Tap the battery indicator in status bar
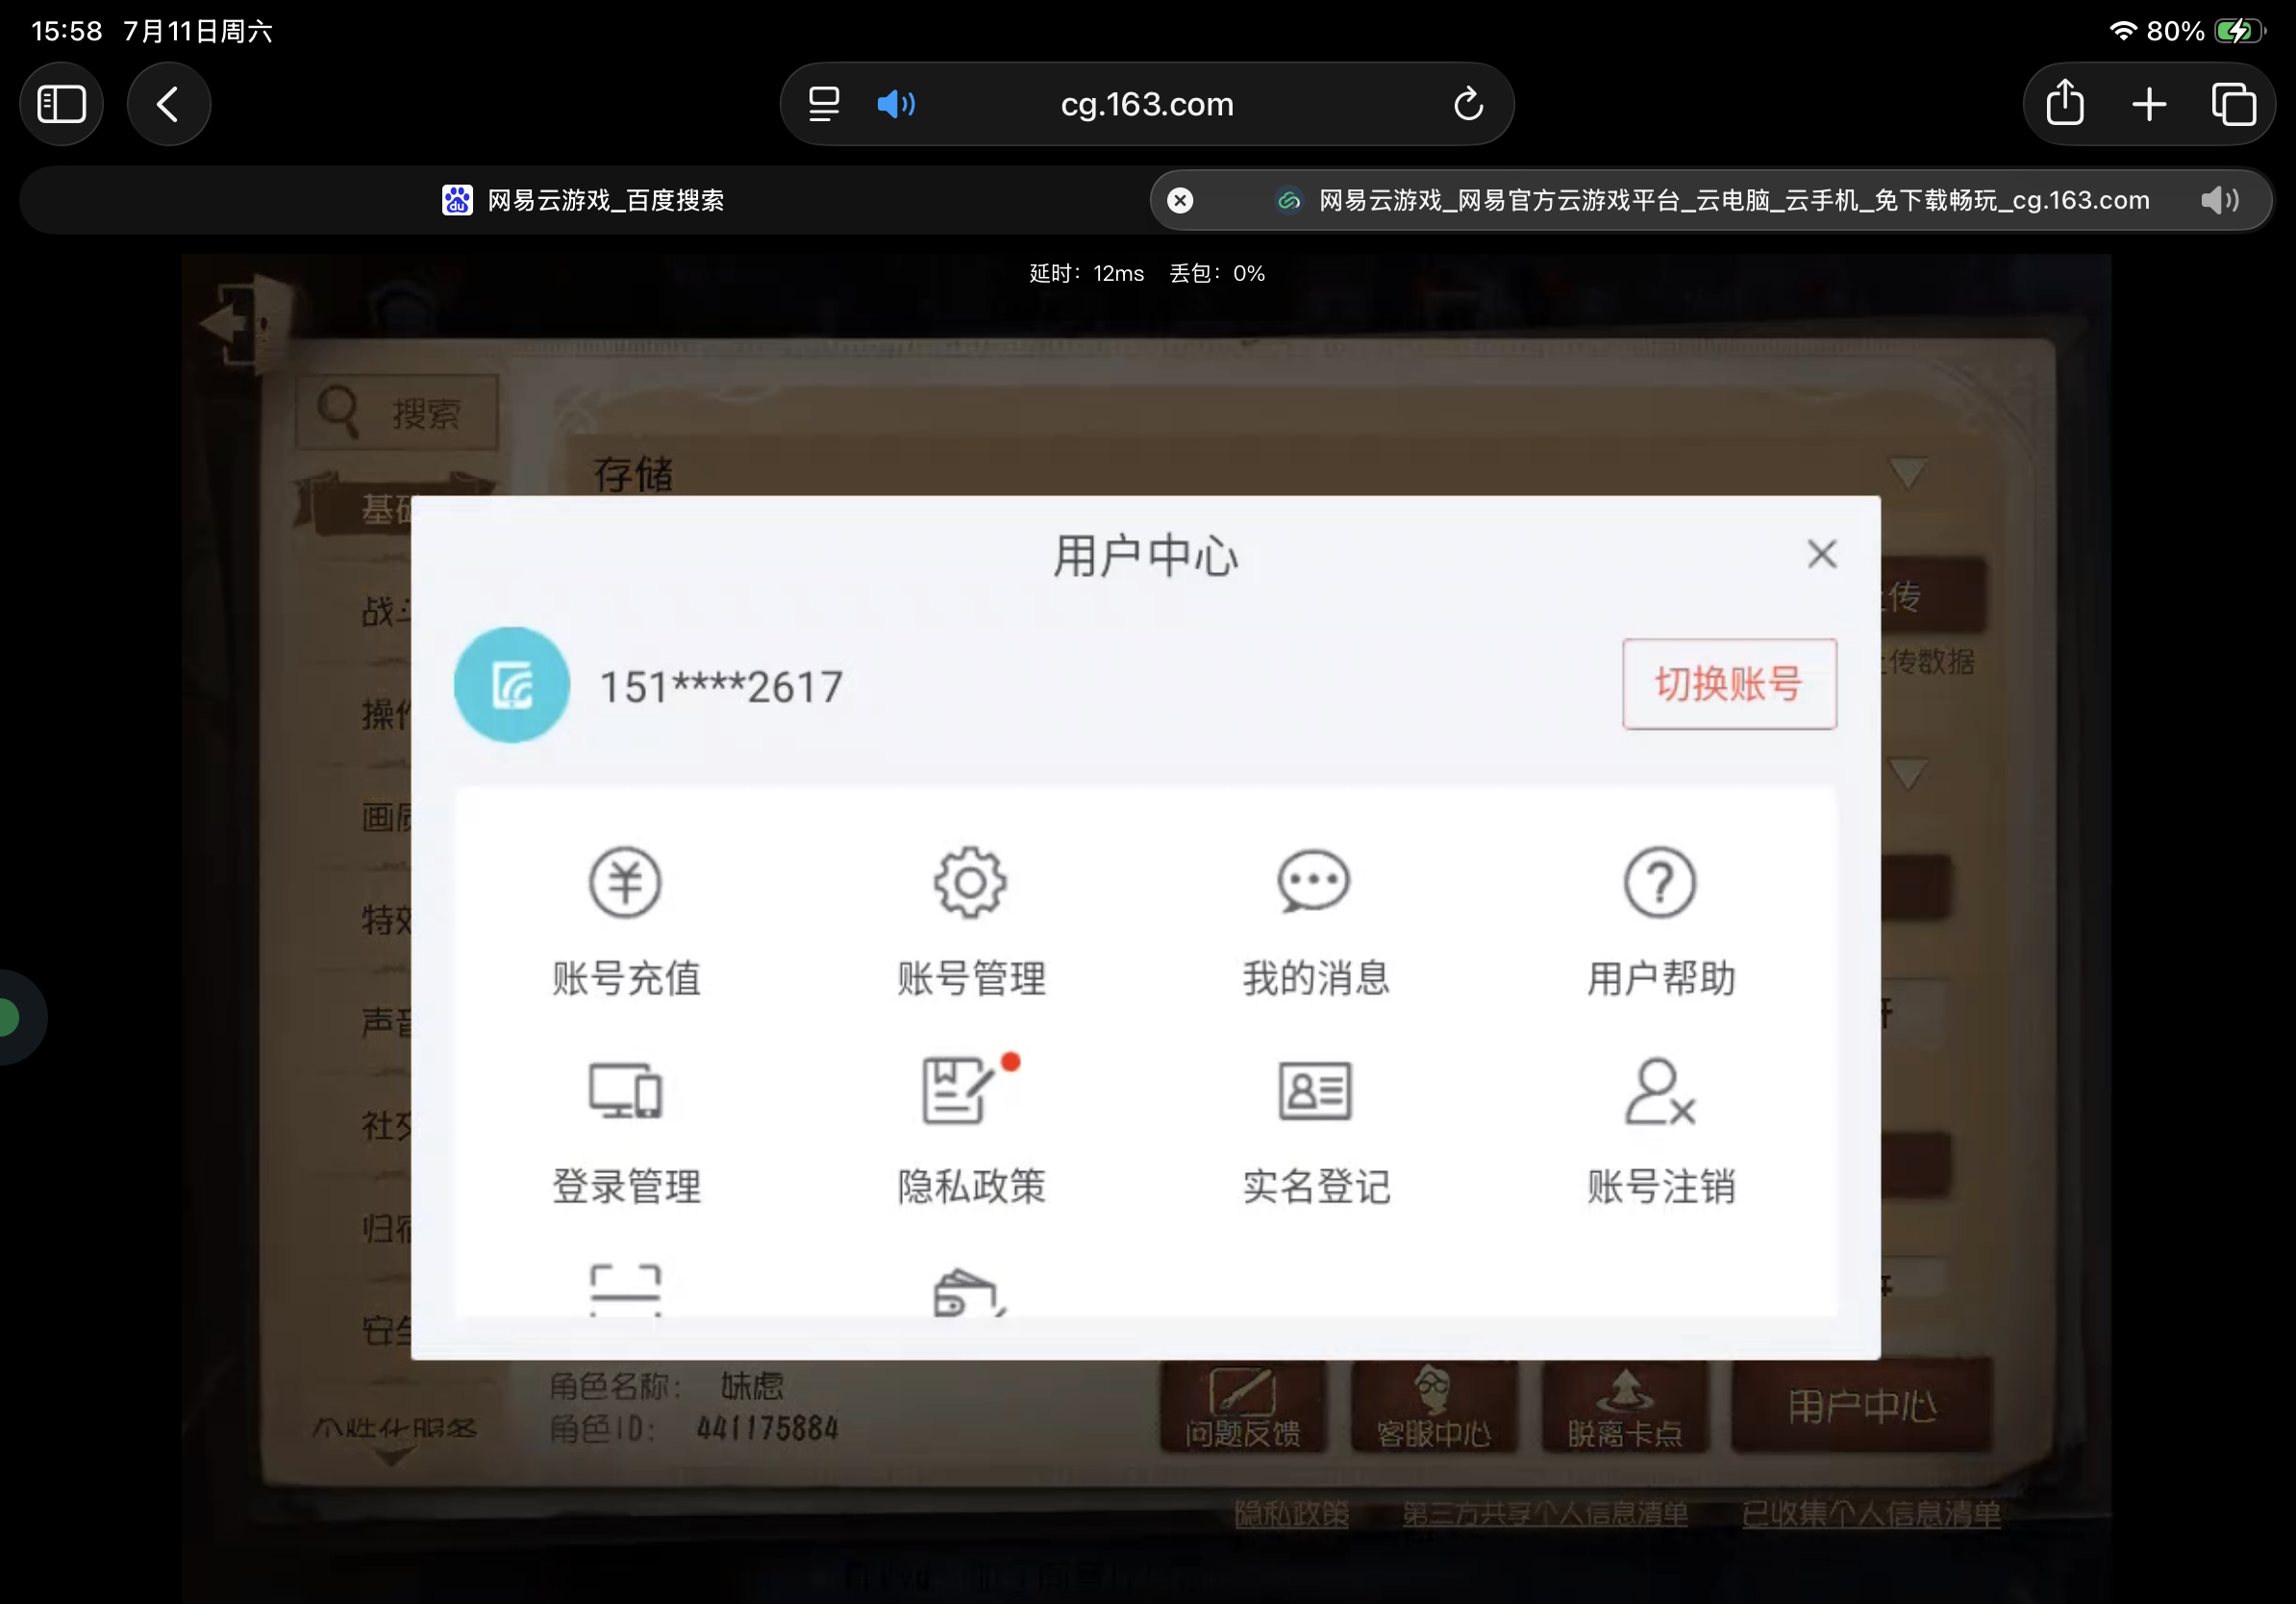2296x1604 pixels. point(2238,31)
